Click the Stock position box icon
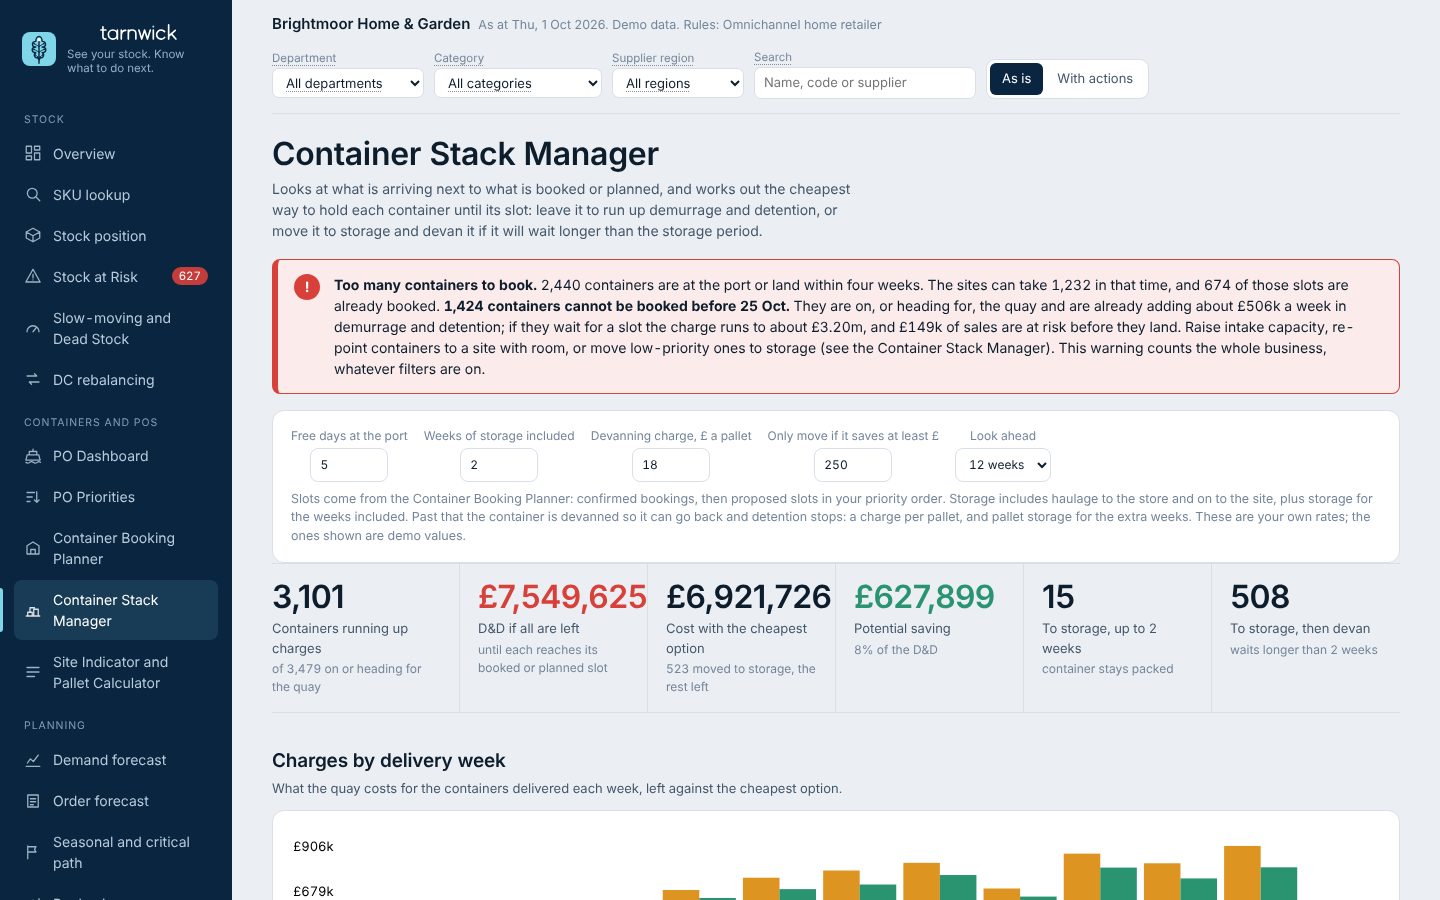Viewport: 1440px width, 900px height. coord(33,235)
